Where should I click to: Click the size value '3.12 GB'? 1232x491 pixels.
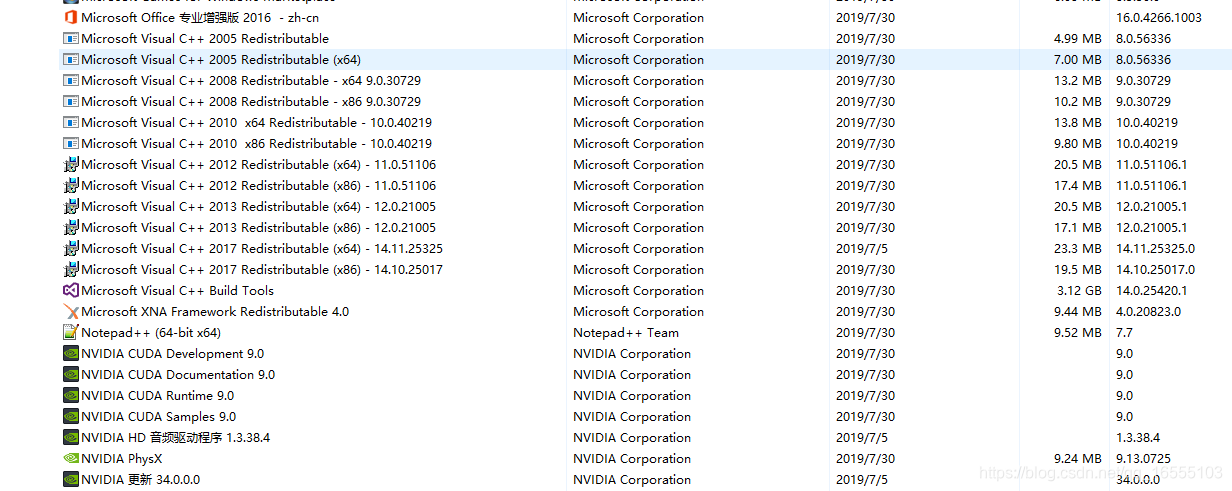pos(1079,291)
